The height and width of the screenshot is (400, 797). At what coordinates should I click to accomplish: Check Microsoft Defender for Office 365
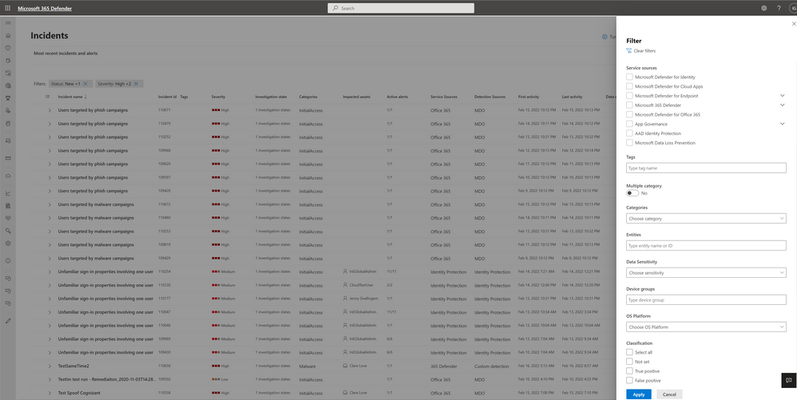(629, 114)
